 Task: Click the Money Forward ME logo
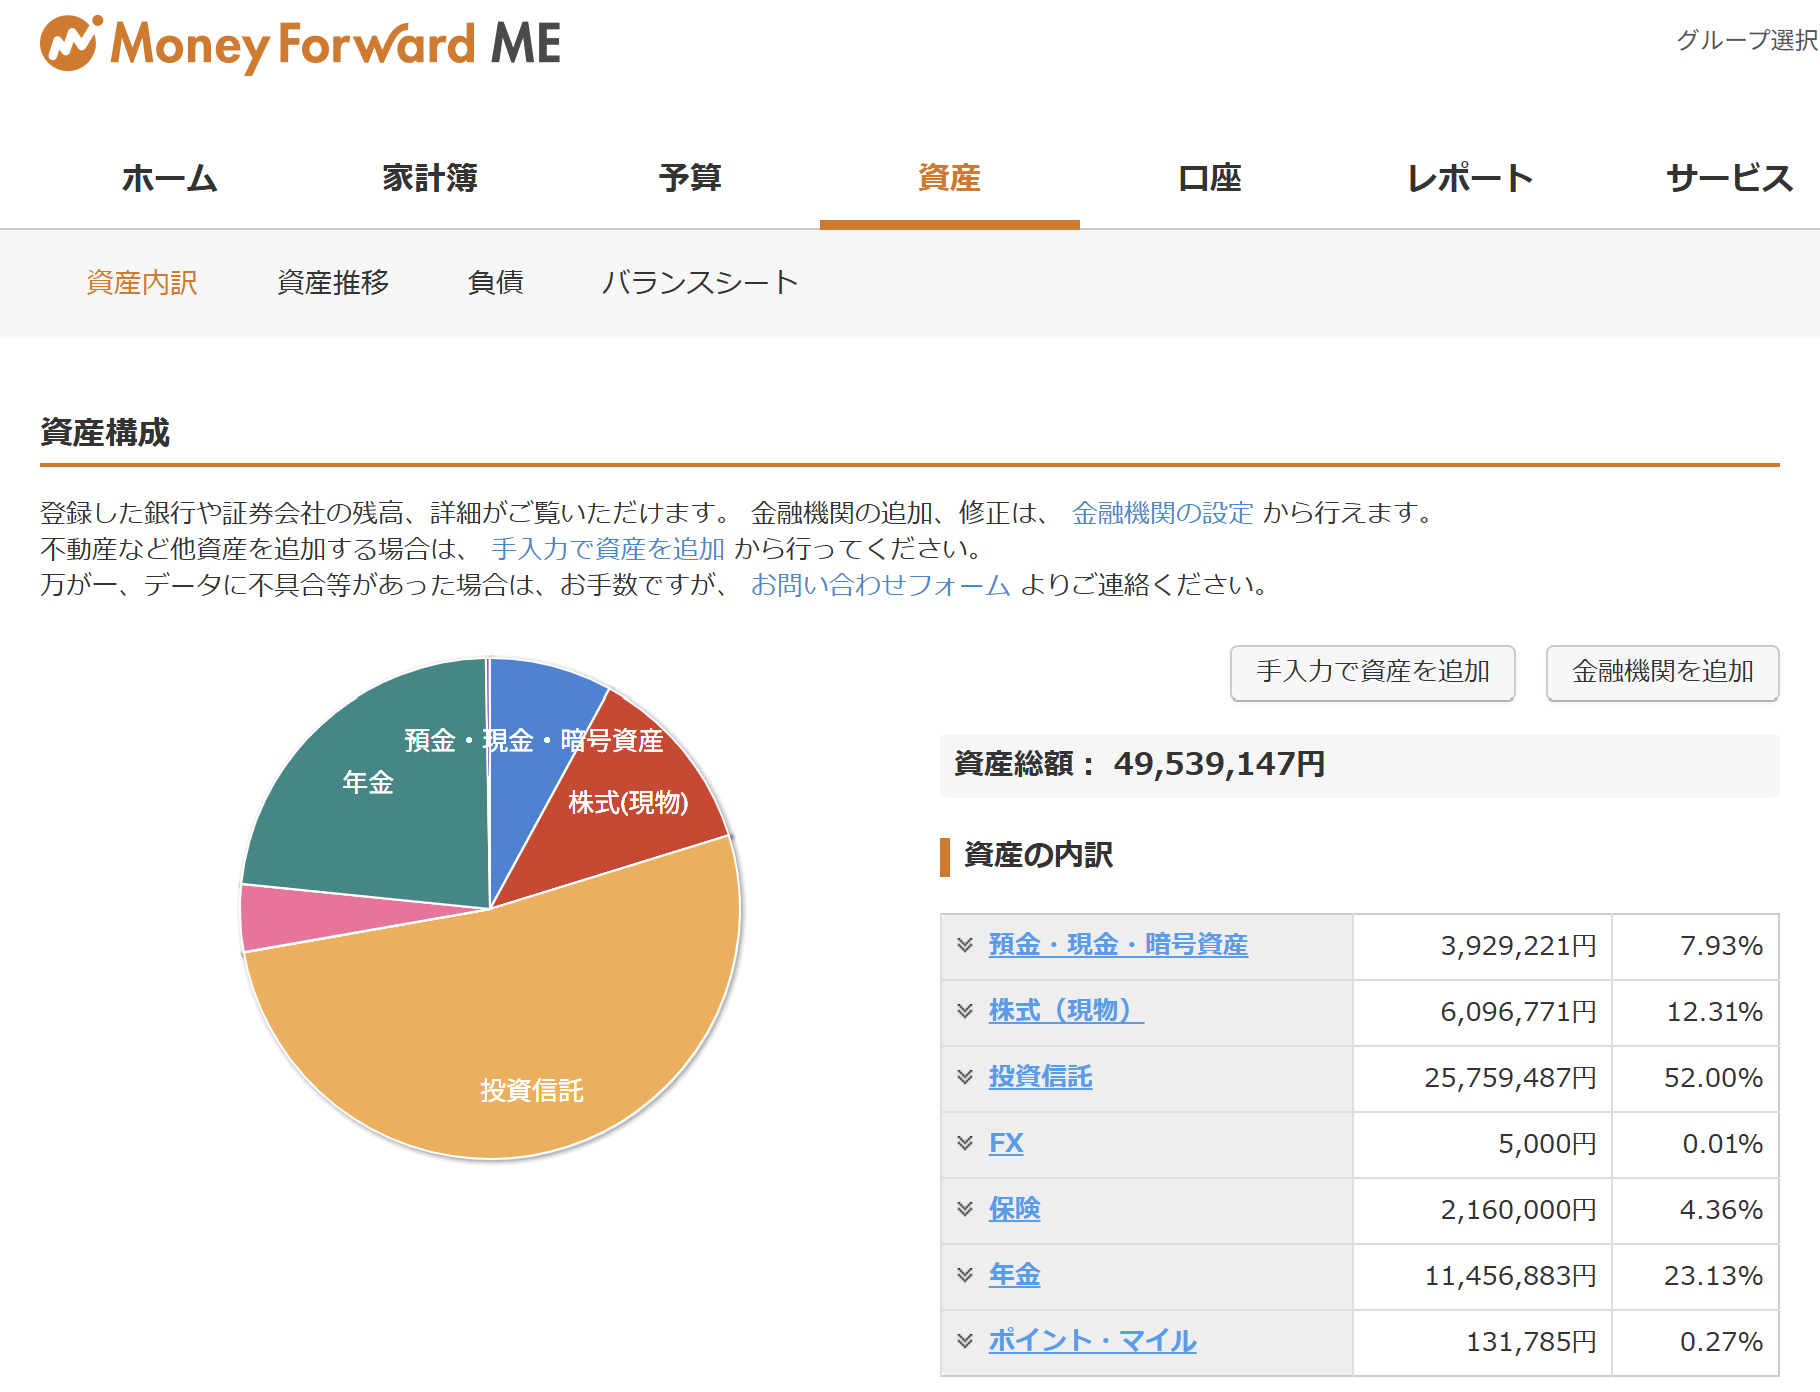(x=300, y=44)
